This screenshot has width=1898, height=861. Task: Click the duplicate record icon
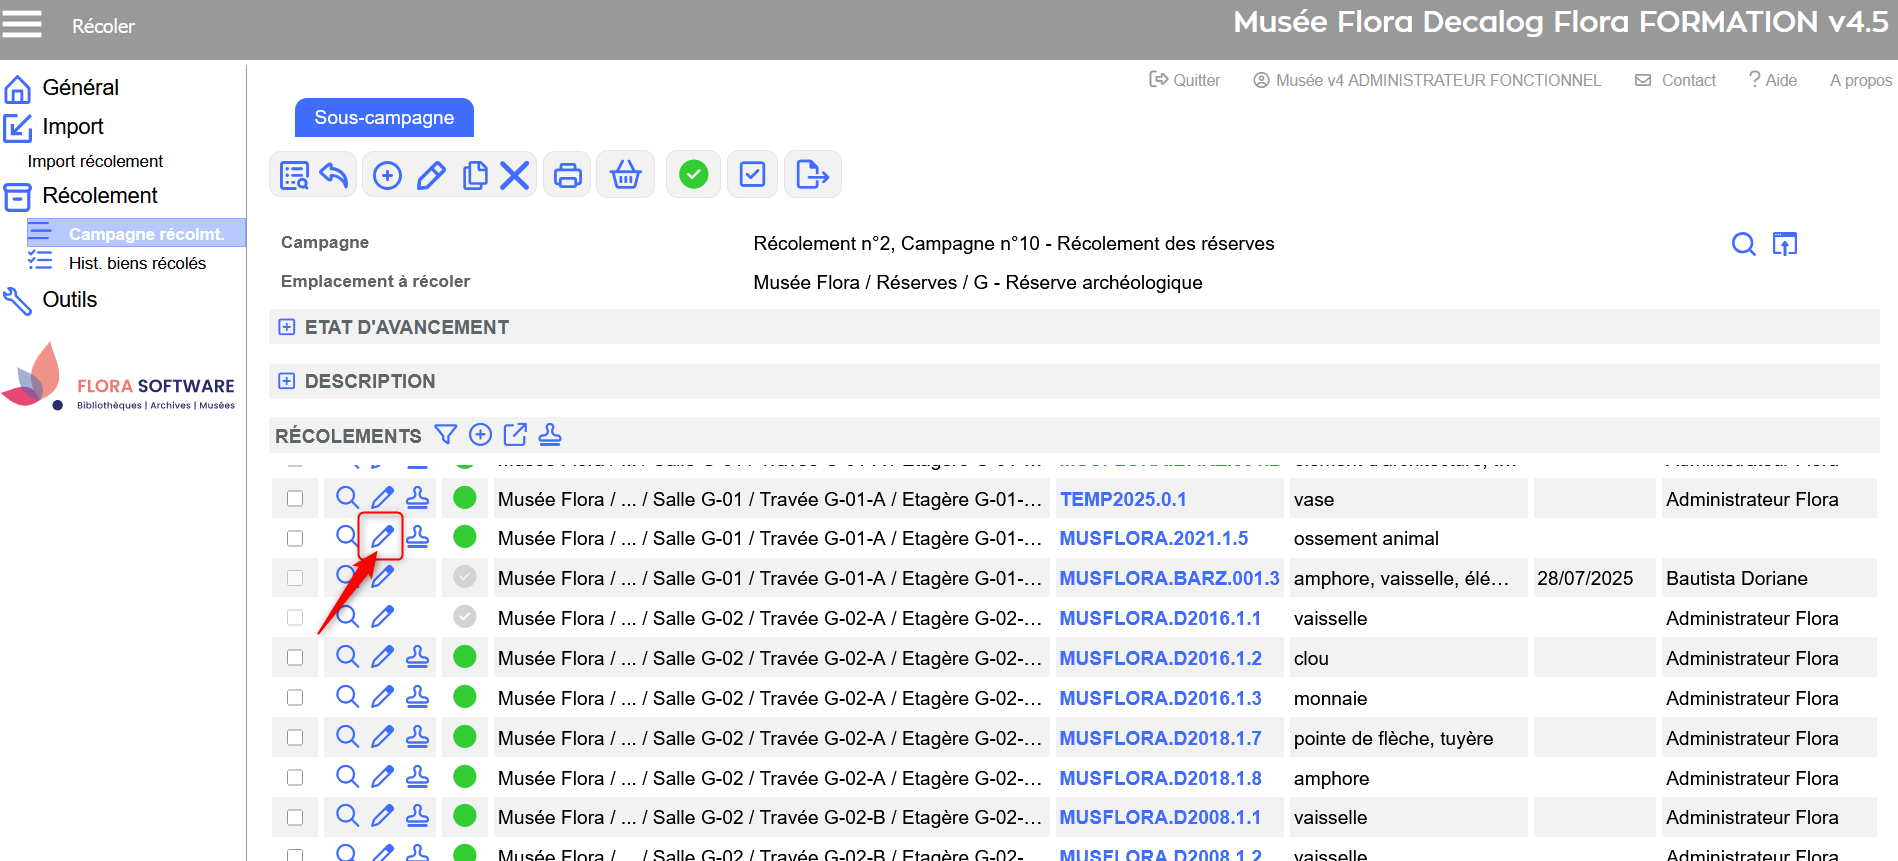click(475, 175)
